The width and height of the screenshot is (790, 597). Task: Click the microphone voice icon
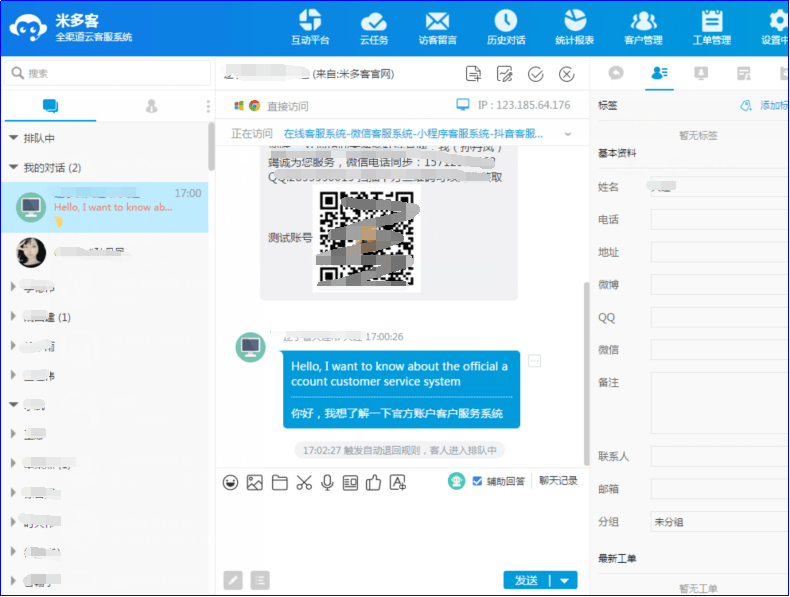327,483
